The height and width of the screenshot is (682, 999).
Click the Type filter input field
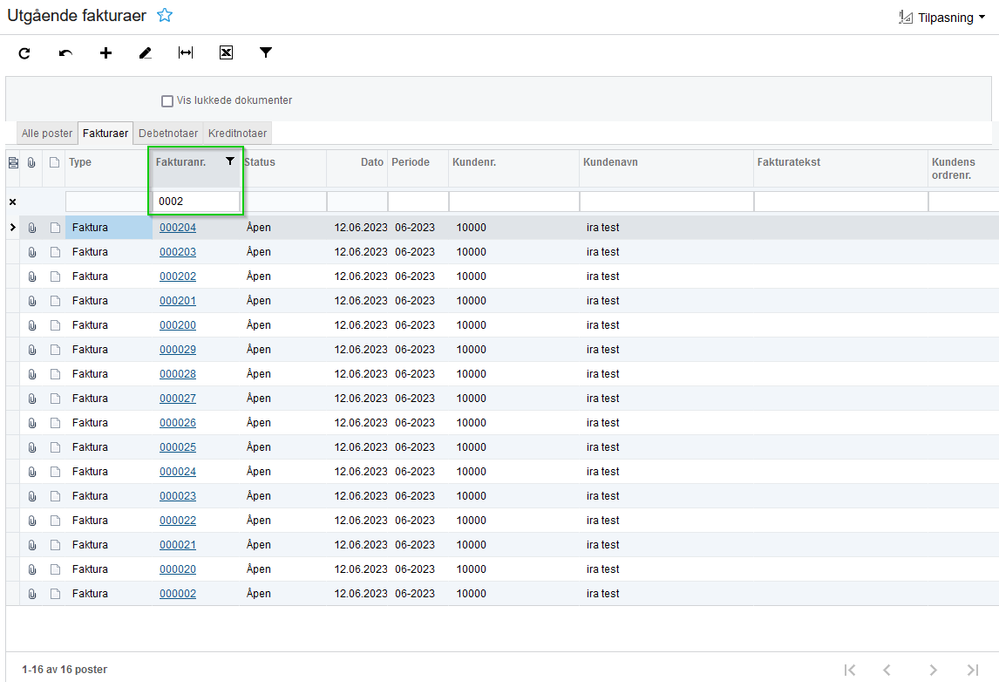pyautogui.click(x=108, y=201)
